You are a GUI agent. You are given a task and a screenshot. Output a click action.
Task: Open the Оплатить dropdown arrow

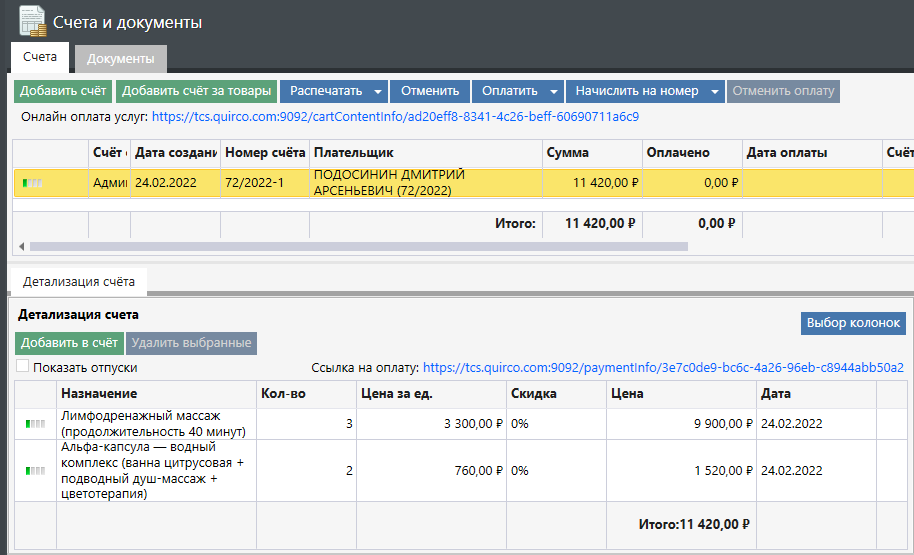coord(554,91)
